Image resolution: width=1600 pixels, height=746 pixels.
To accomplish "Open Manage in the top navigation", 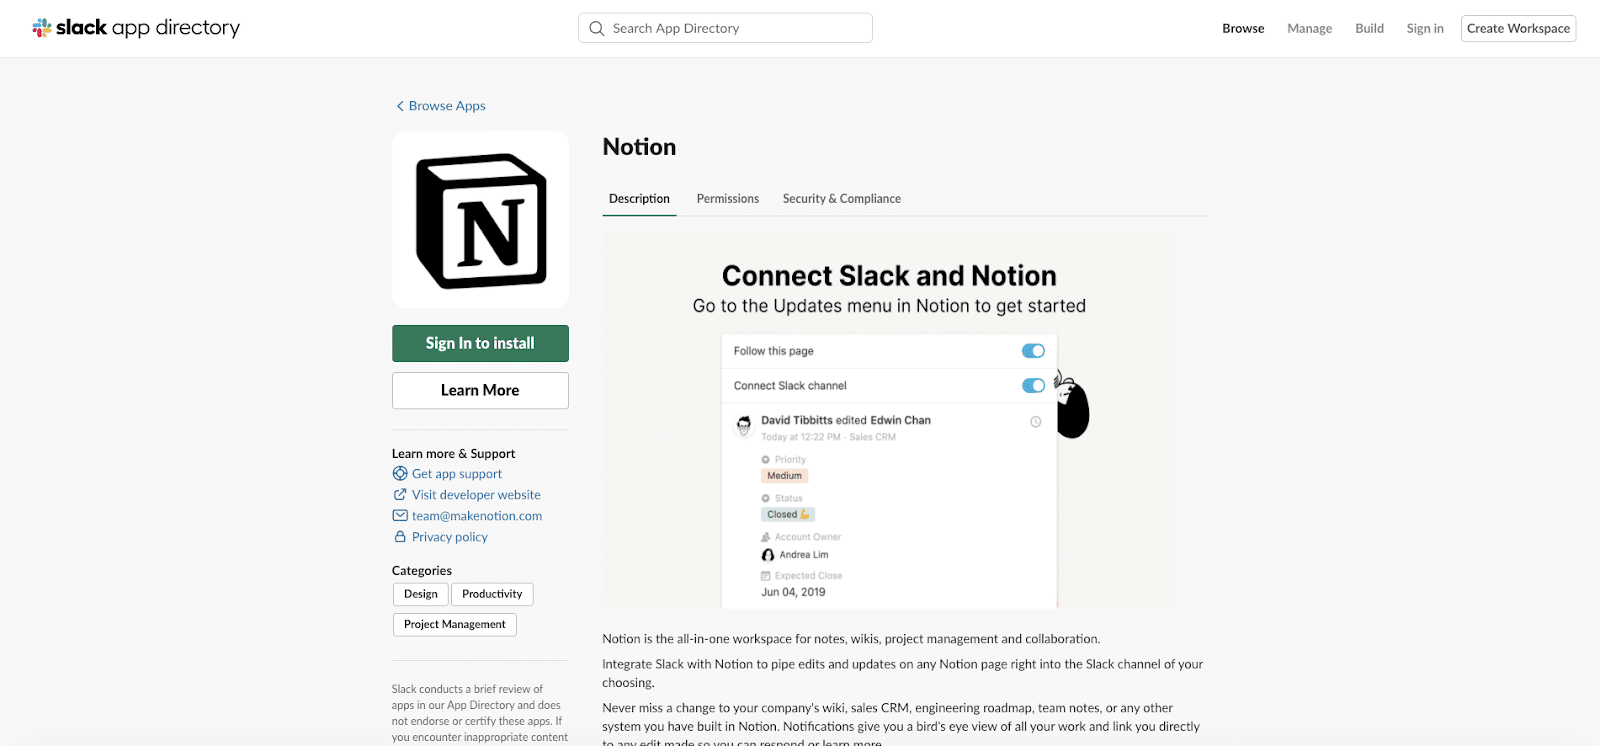I will (1310, 28).
